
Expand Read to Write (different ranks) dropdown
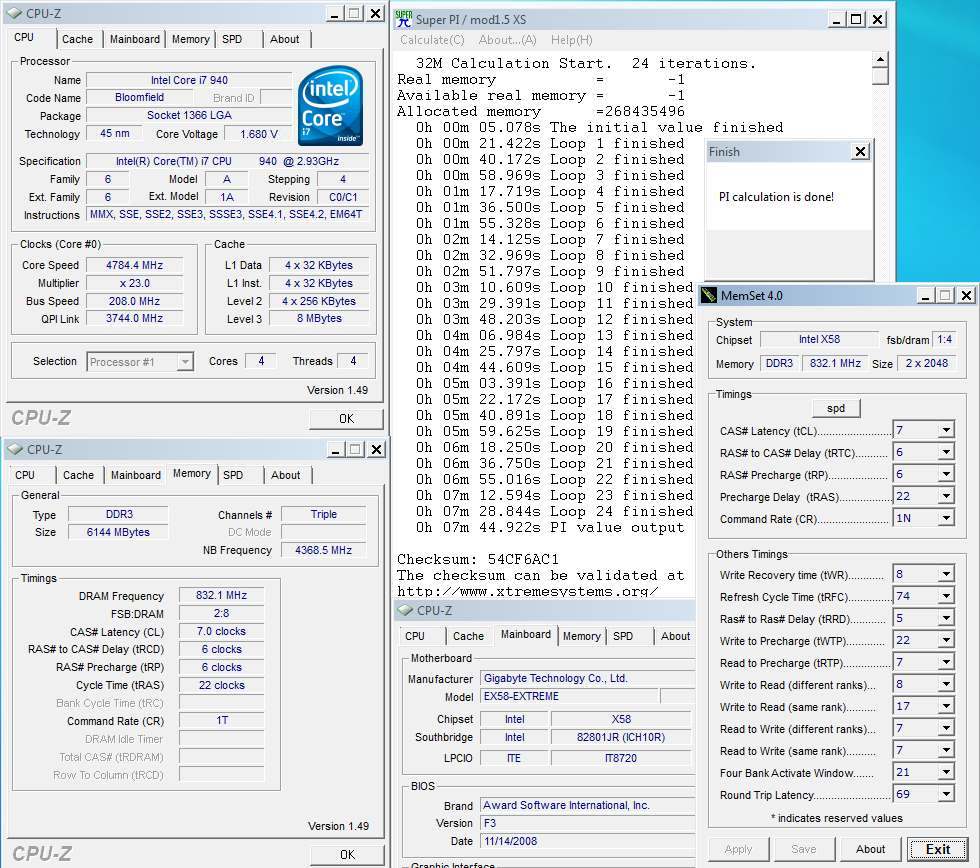(946, 728)
